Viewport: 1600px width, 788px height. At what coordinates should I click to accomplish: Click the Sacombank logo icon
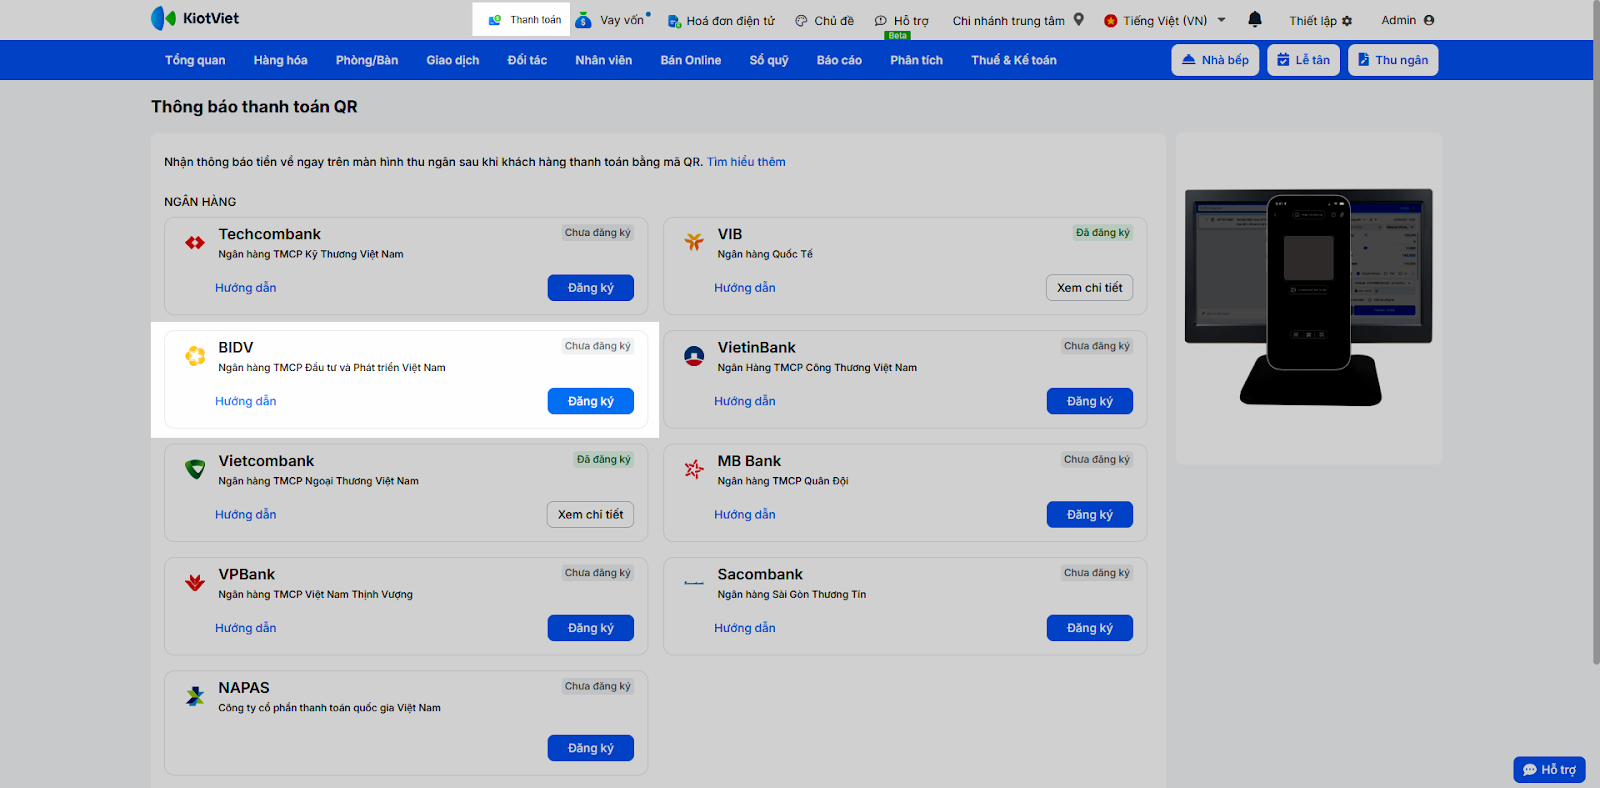(694, 582)
